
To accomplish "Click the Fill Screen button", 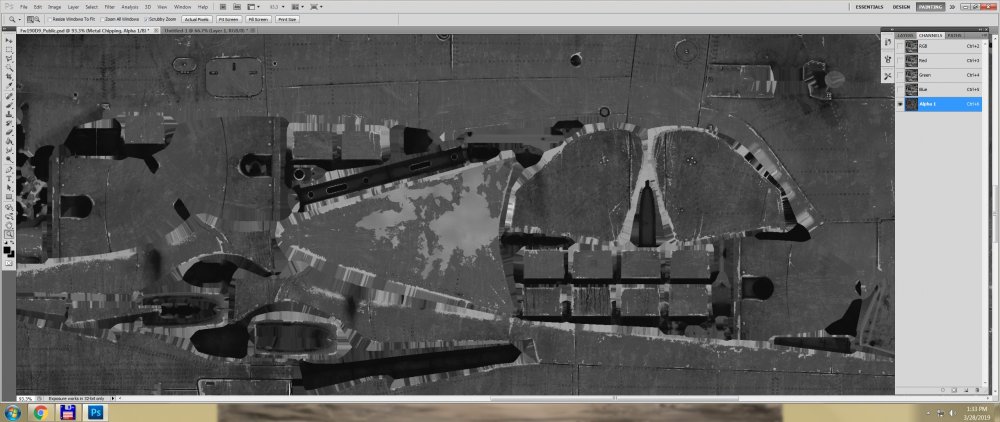I will [x=258, y=19].
